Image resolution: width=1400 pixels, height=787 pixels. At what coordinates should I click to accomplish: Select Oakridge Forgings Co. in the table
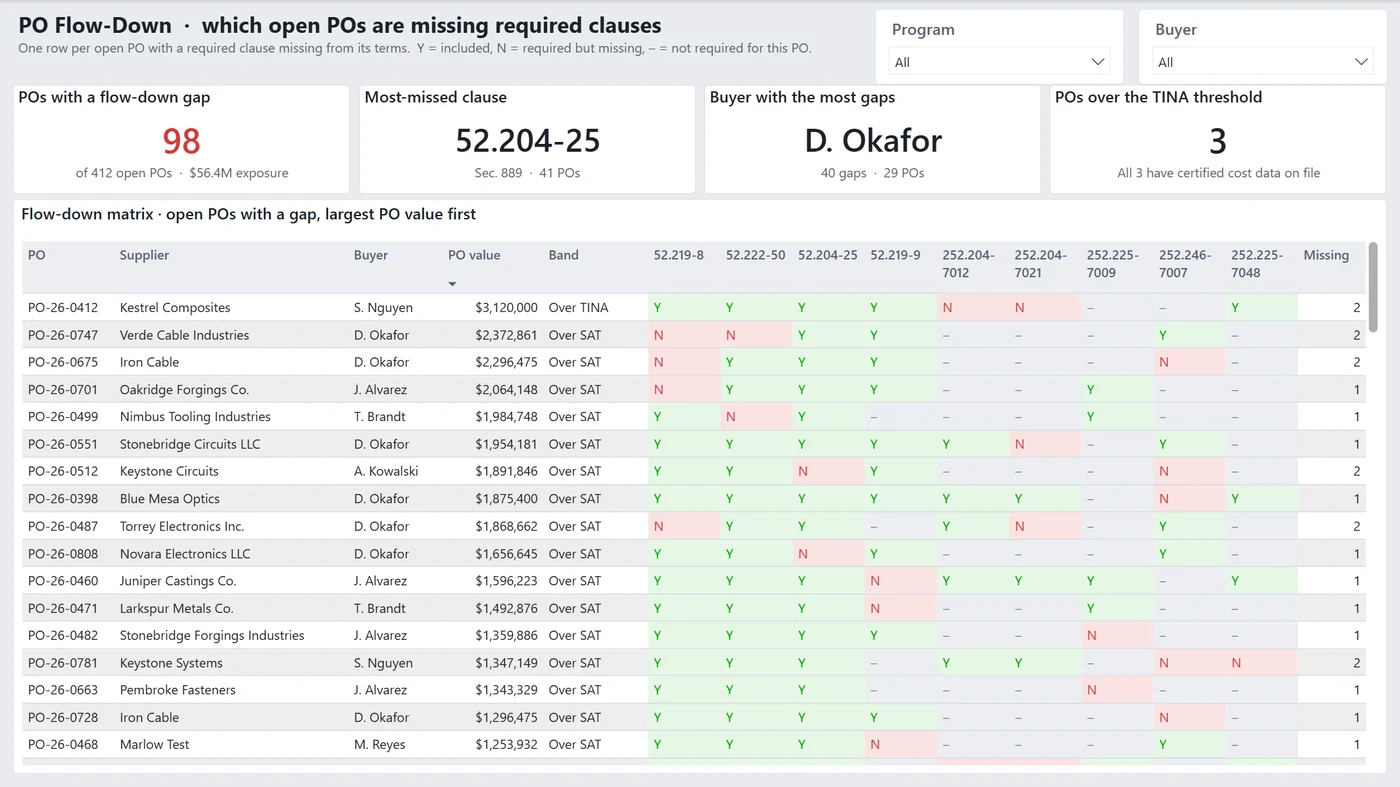tap(184, 390)
